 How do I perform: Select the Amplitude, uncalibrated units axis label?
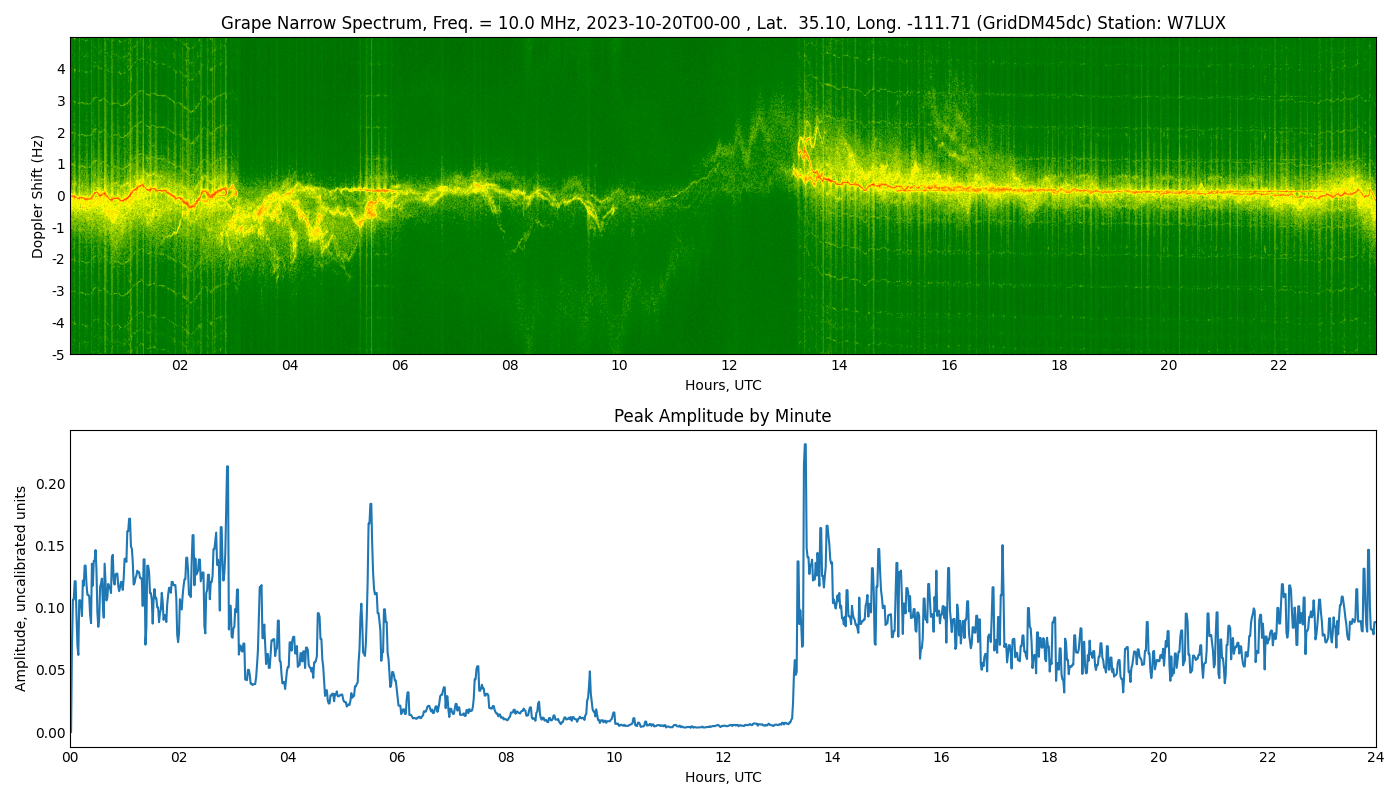pyautogui.click(x=21, y=588)
